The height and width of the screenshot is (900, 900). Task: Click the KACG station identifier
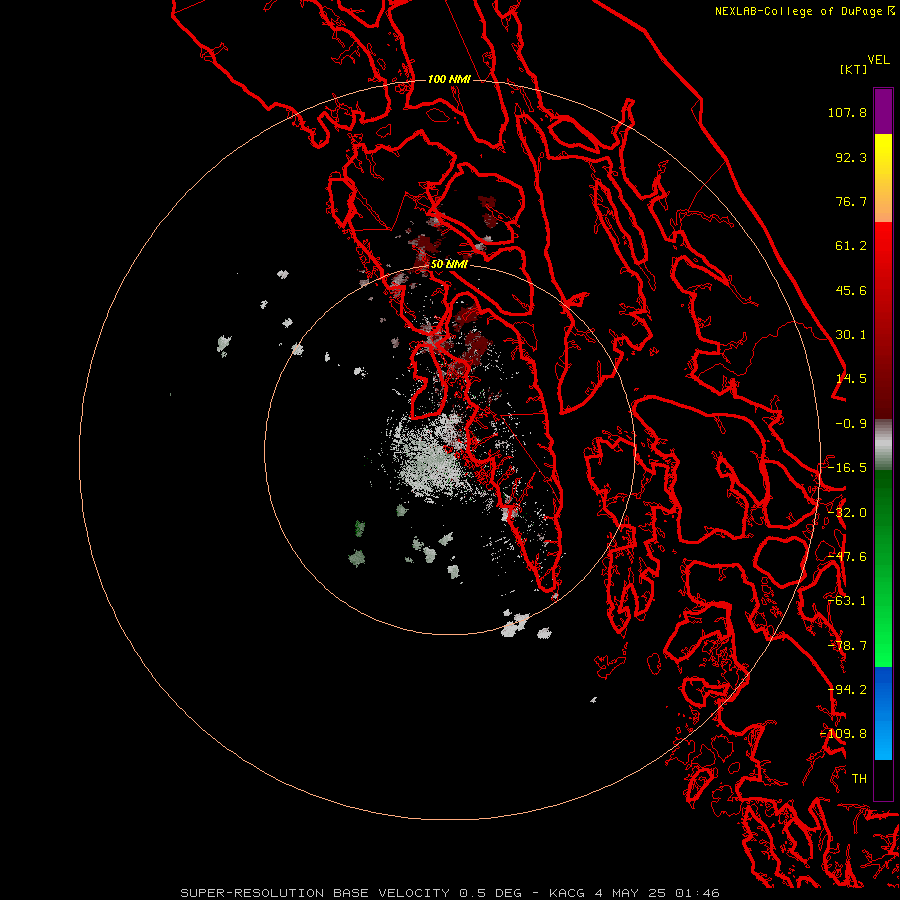point(567,893)
